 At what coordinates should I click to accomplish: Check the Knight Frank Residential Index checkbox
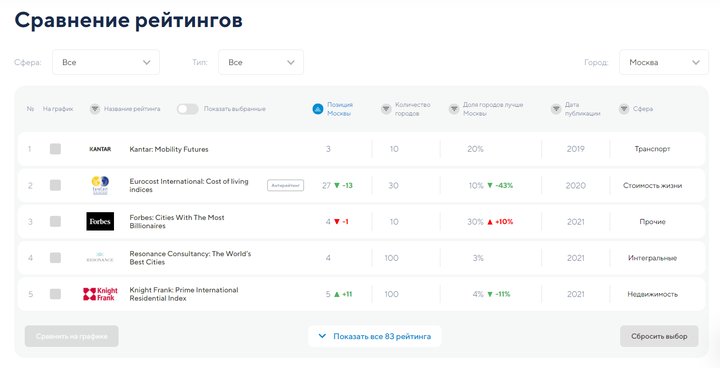point(55,294)
